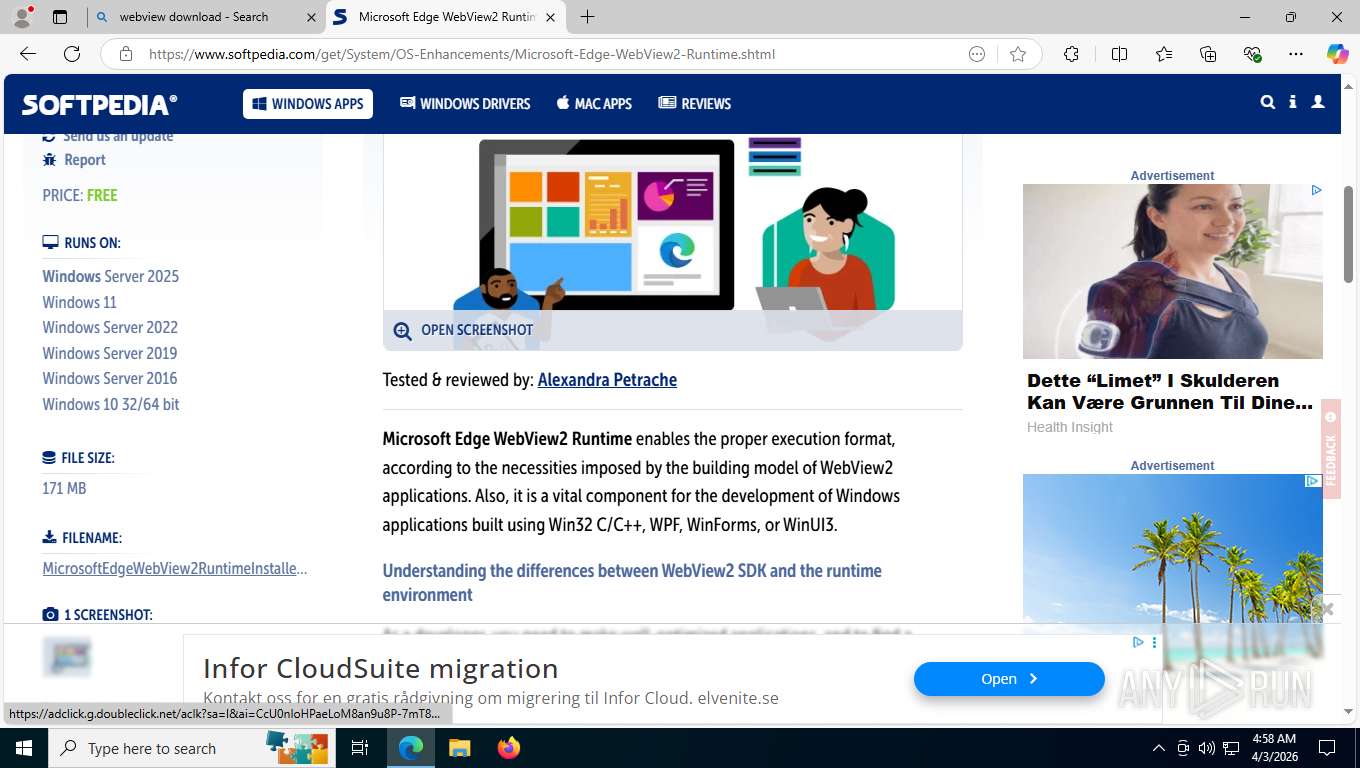1360x768 pixels.
Task: Open the small screenshot thumbnail
Action: [67, 656]
